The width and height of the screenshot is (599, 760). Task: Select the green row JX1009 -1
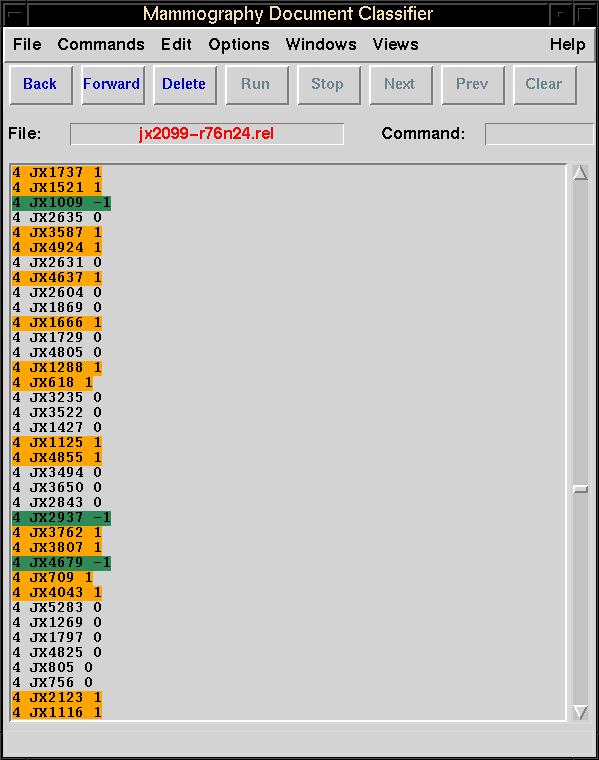pyautogui.click(x=62, y=203)
